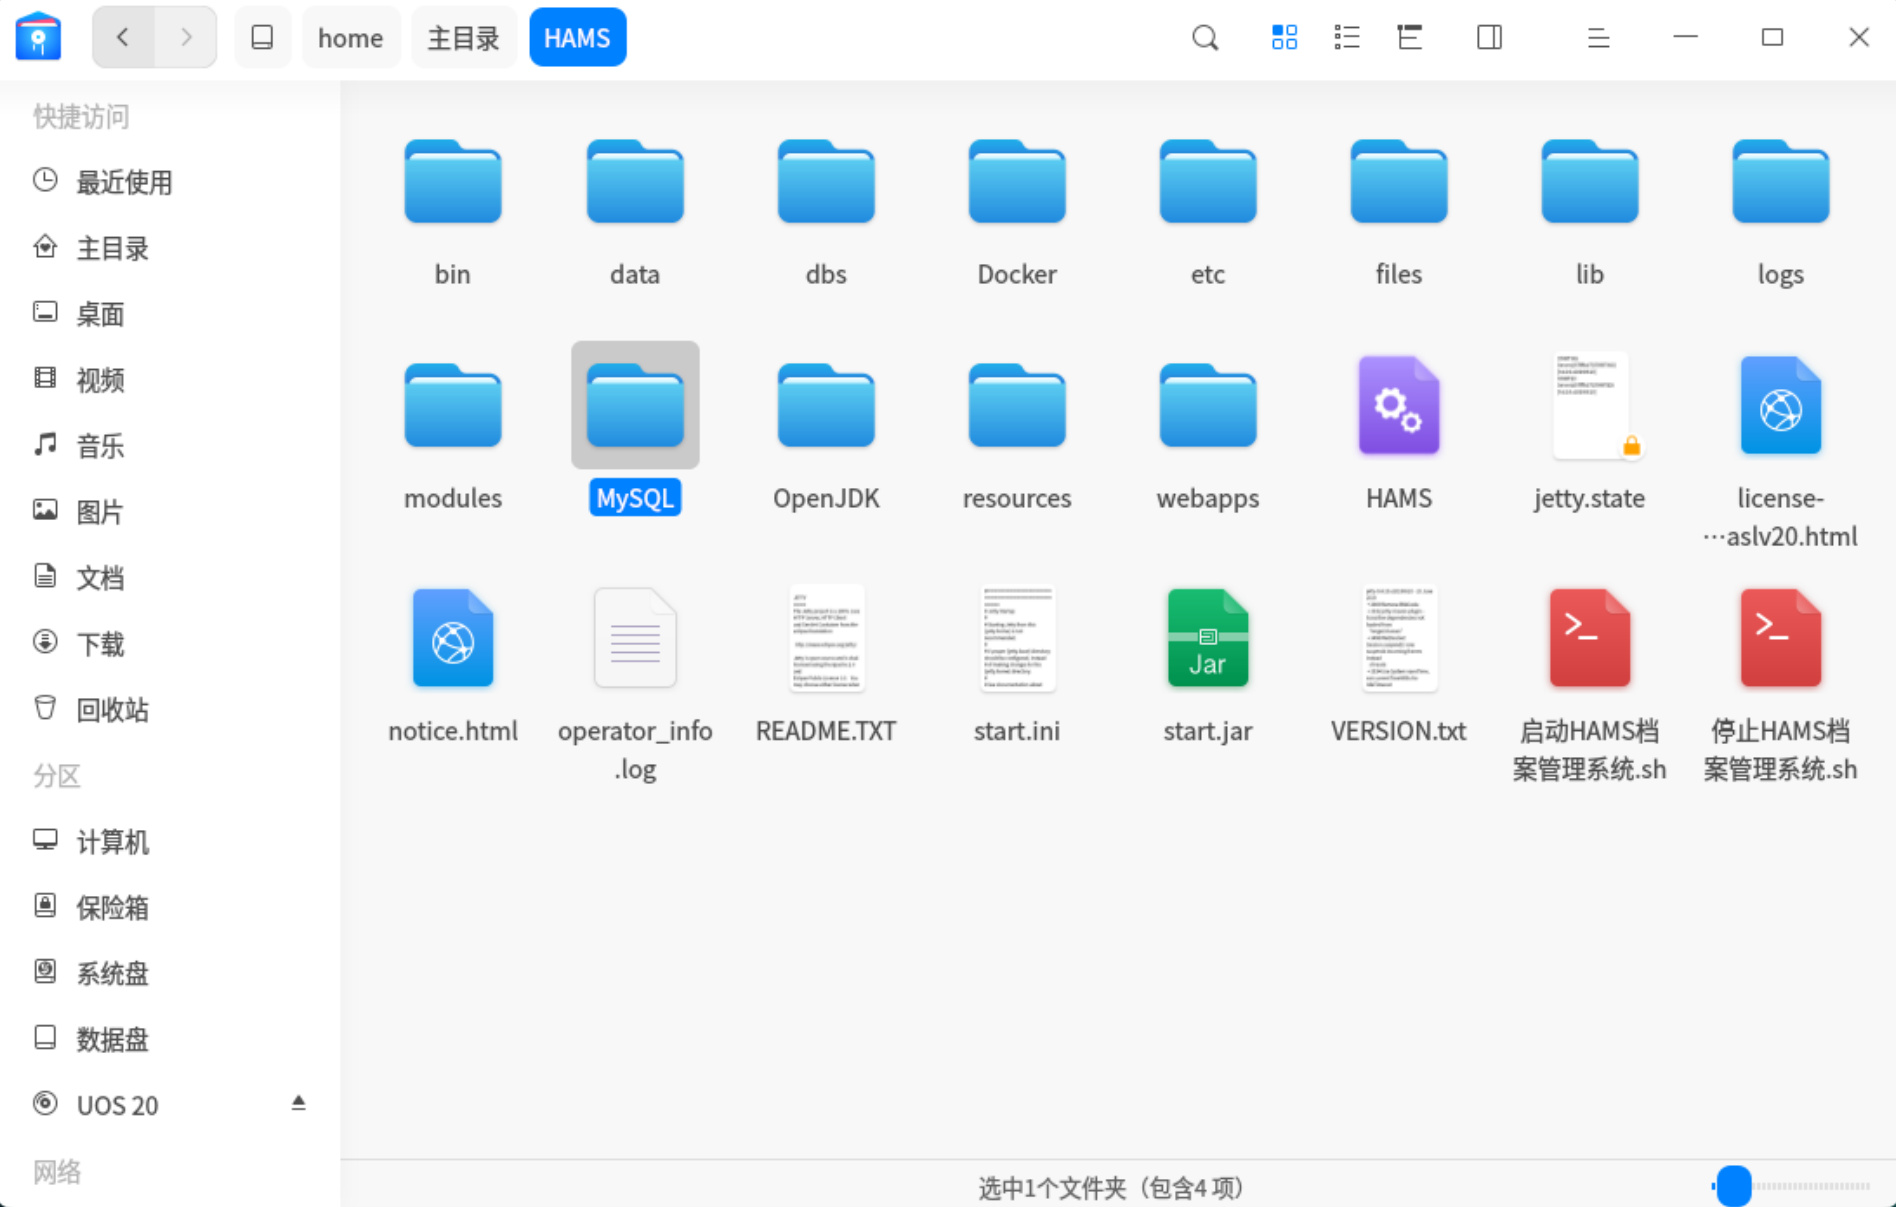The image size is (1896, 1207).
Task: Open the search icon in the toolbar
Action: [x=1205, y=38]
